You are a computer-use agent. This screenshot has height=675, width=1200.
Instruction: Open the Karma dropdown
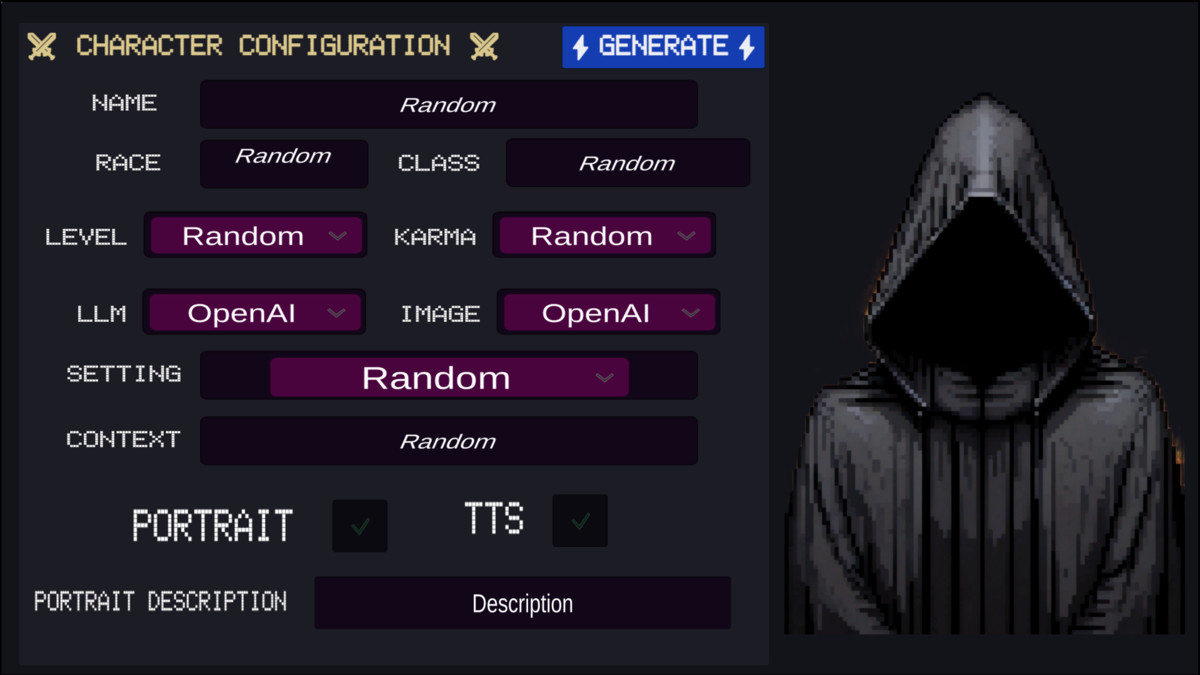click(604, 236)
